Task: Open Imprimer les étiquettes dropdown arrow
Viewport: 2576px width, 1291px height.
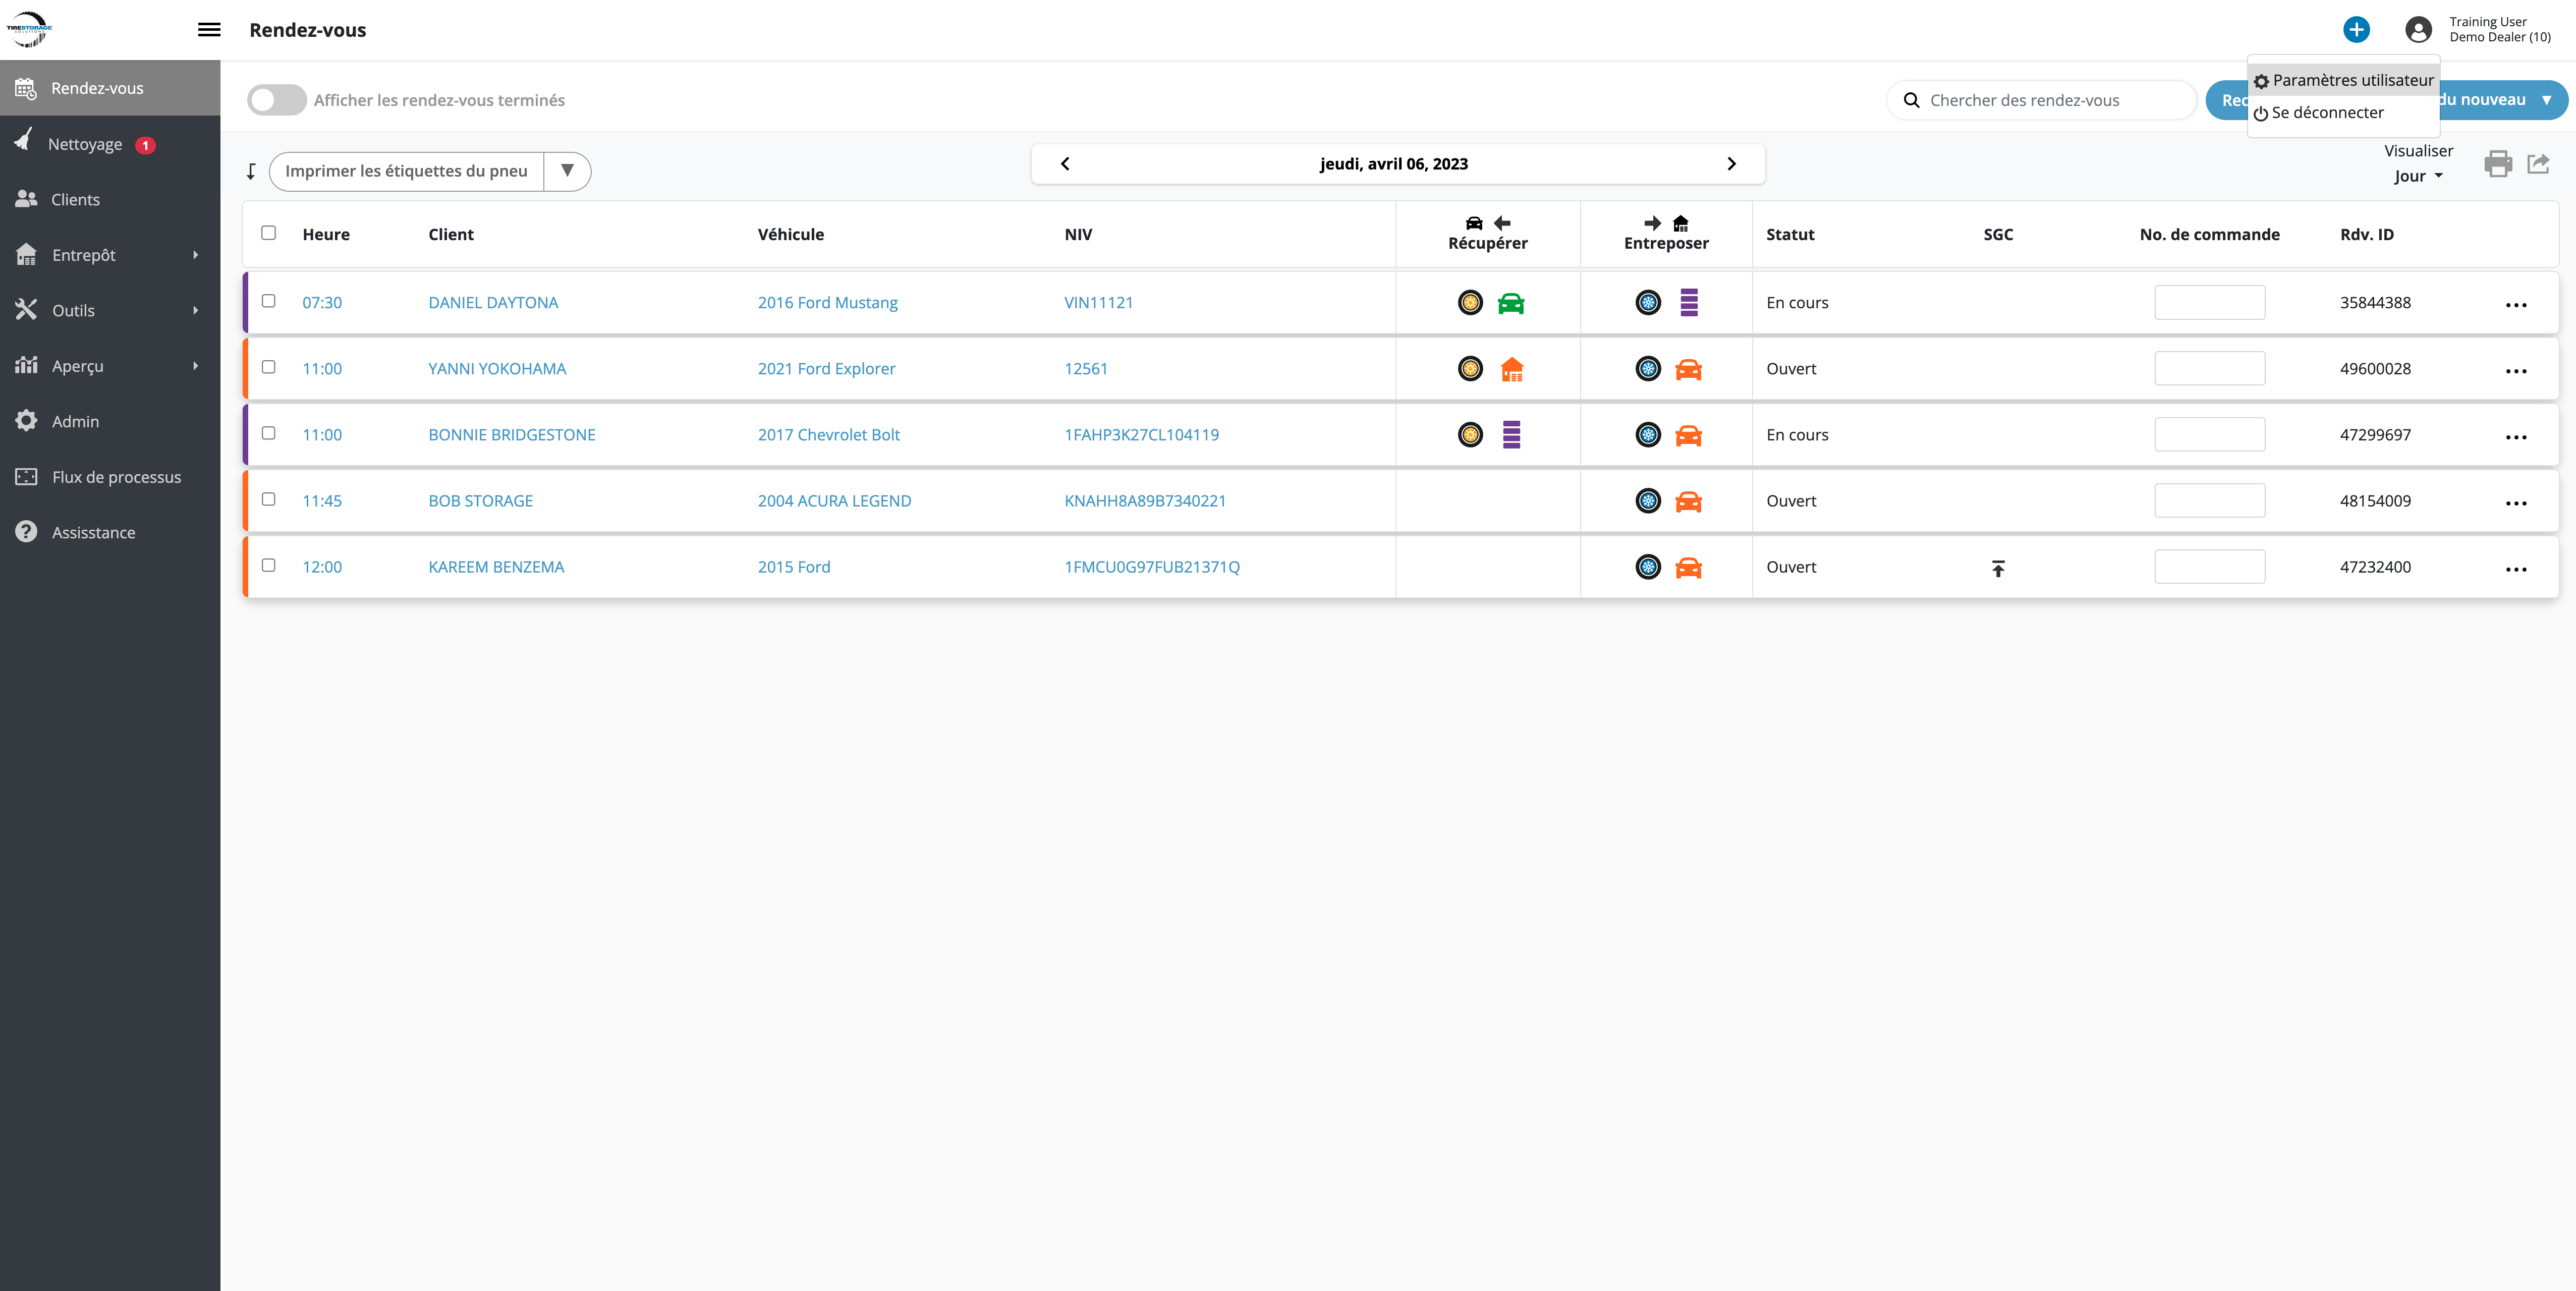Action: (x=567, y=171)
